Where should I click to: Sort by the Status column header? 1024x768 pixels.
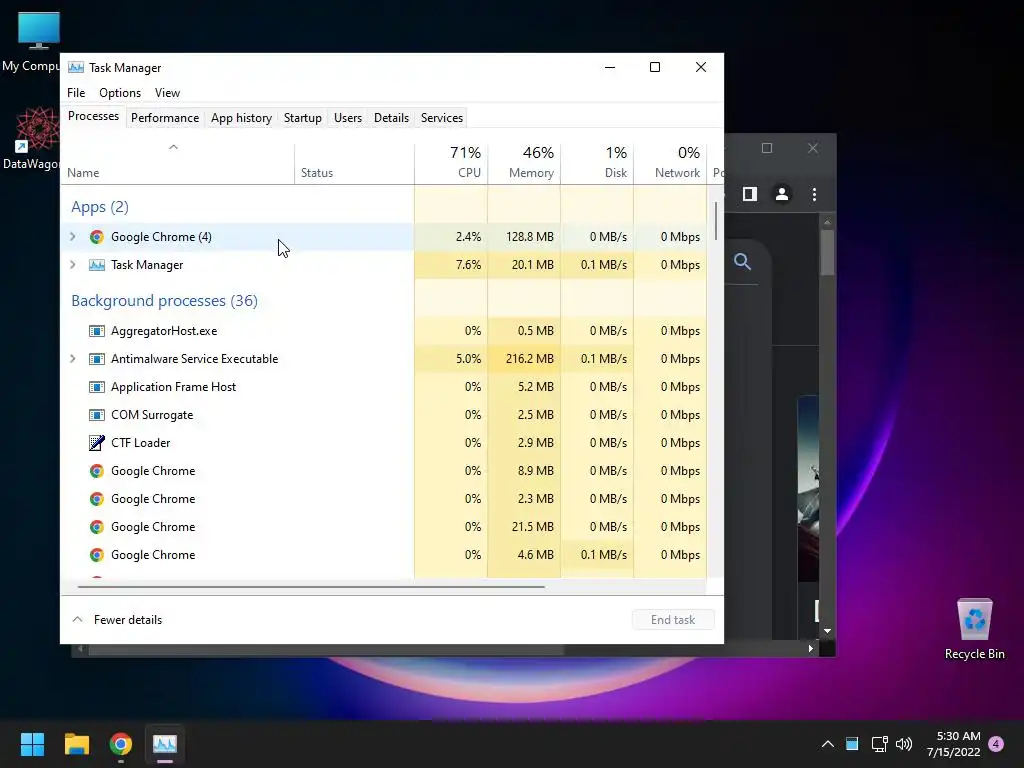pyautogui.click(x=355, y=163)
